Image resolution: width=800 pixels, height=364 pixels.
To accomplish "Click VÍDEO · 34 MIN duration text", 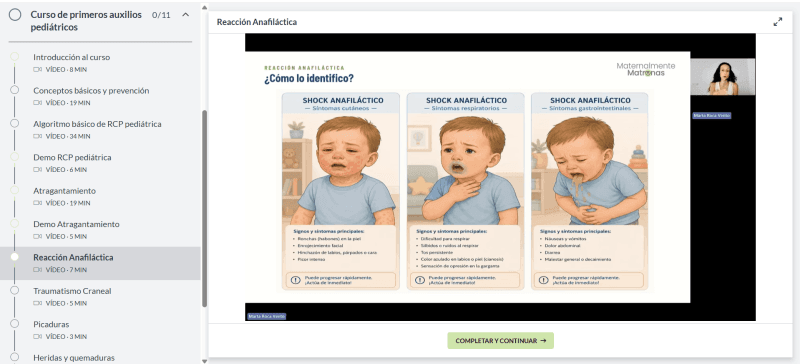I will click(68, 136).
